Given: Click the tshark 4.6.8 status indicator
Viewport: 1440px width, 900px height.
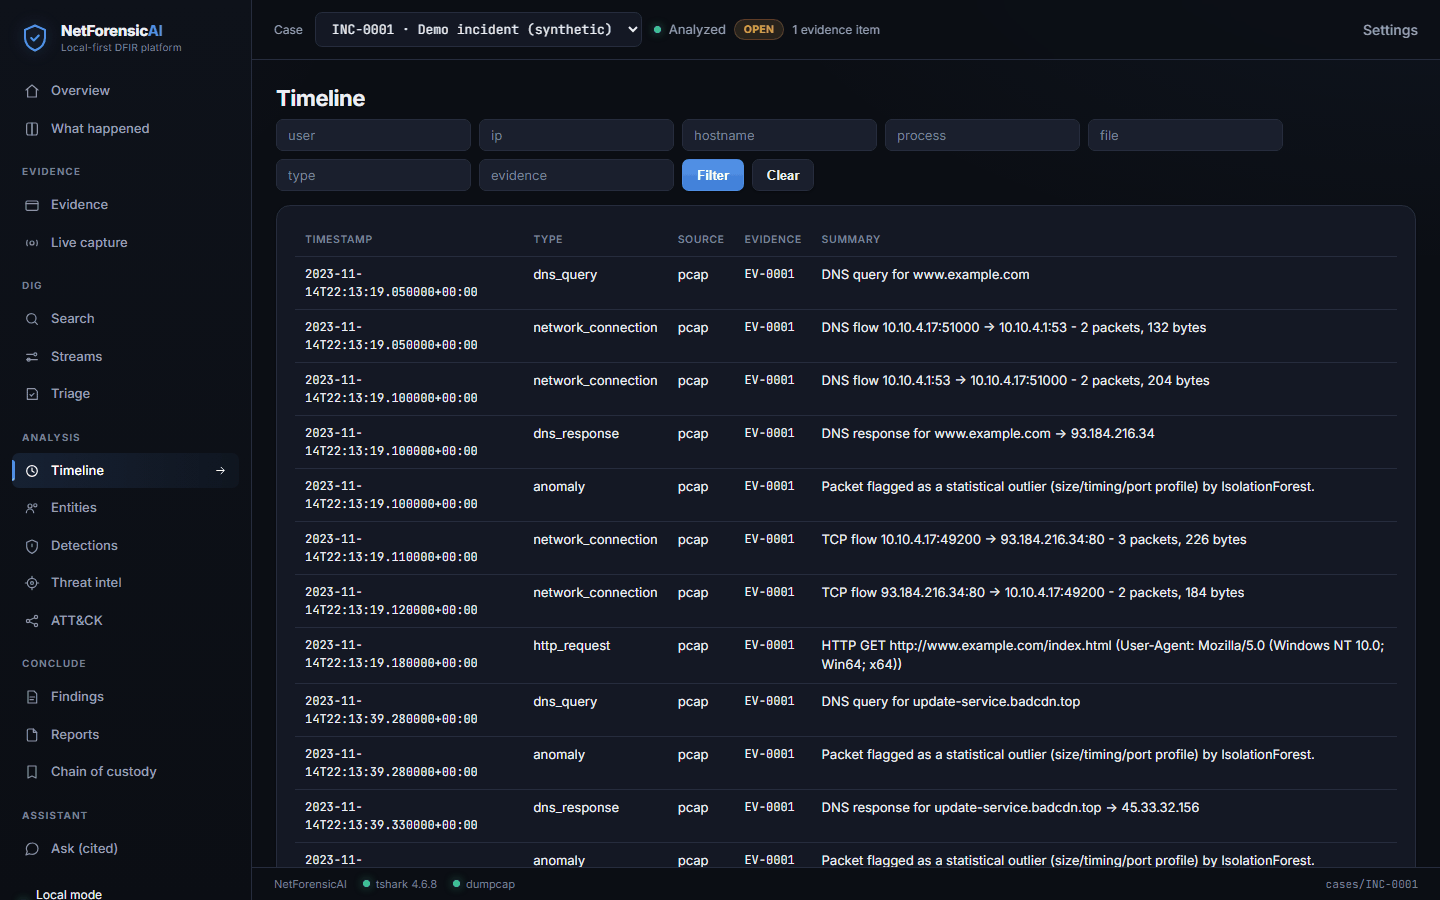Looking at the screenshot, I should pyautogui.click(x=400, y=884).
